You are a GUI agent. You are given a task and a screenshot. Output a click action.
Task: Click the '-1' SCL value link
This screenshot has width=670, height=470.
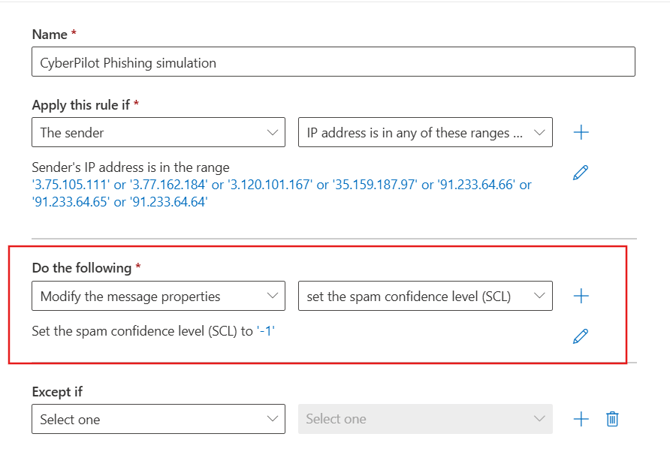[x=265, y=331]
